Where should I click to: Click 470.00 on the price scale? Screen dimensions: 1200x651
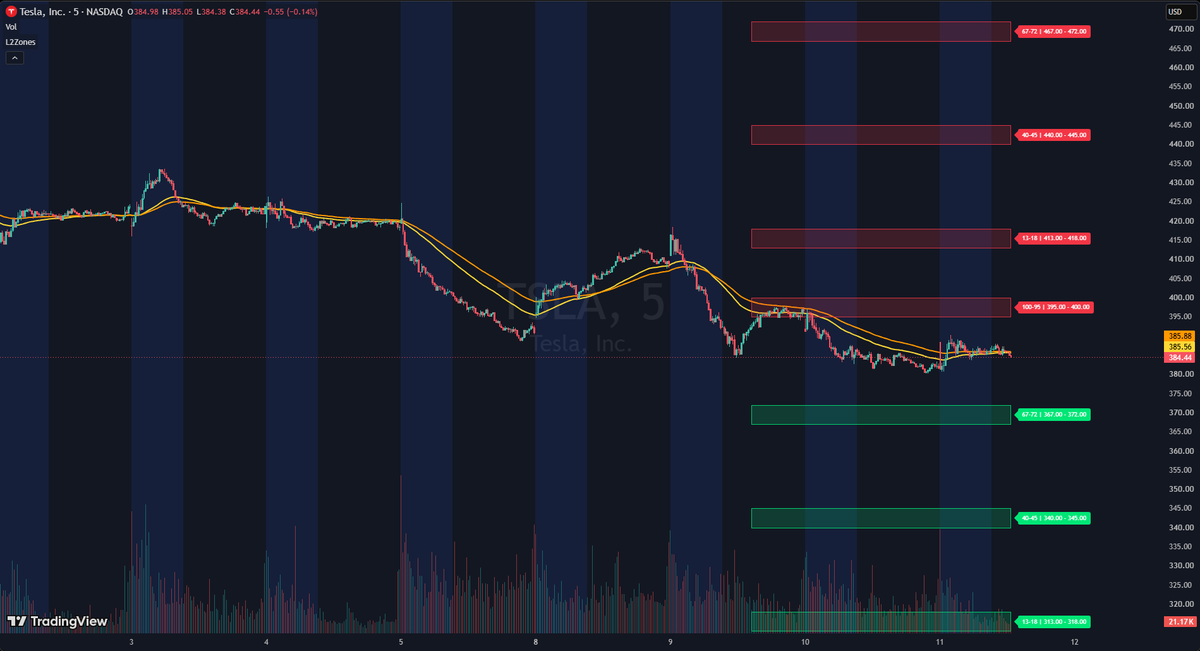click(1180, 29)
